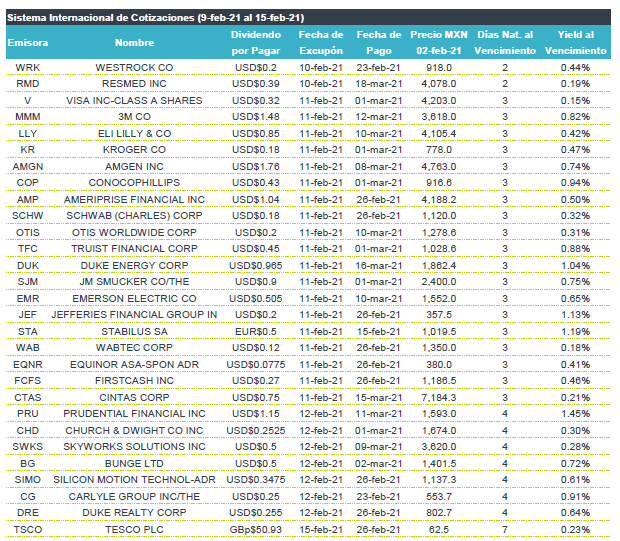Click the name WABTEC CORP
Viewport: 620px width, 541px height.
[134, 348]
